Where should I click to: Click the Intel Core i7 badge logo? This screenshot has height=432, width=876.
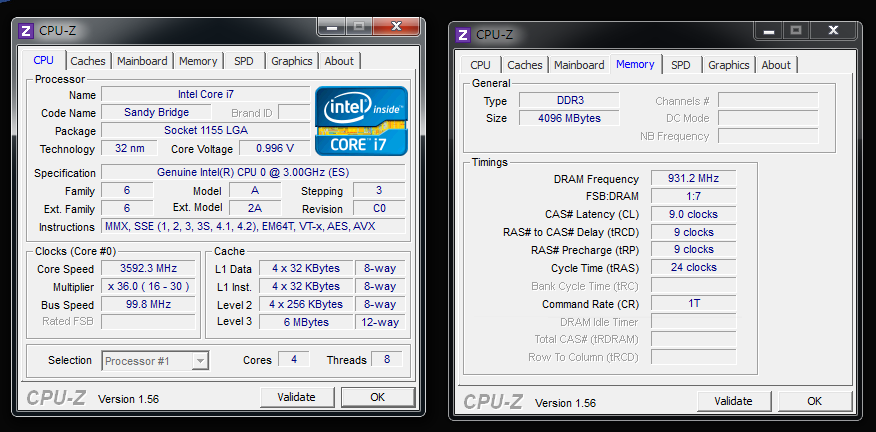361,121
